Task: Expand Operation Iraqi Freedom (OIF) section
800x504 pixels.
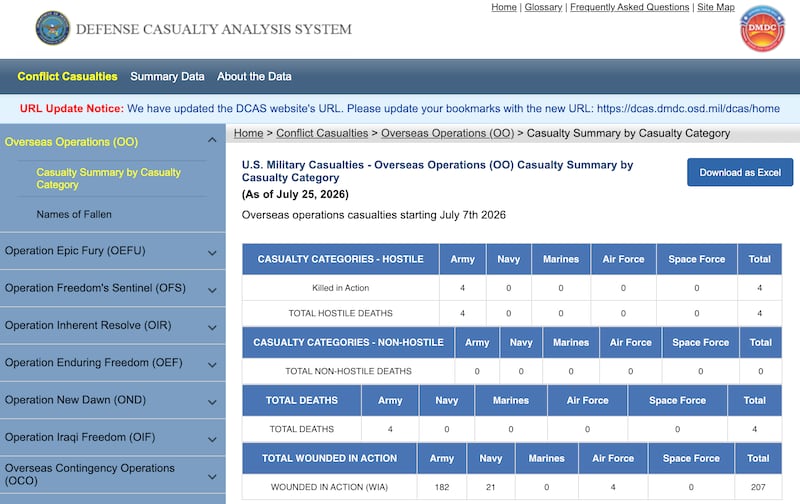Action: pos(113,438)
